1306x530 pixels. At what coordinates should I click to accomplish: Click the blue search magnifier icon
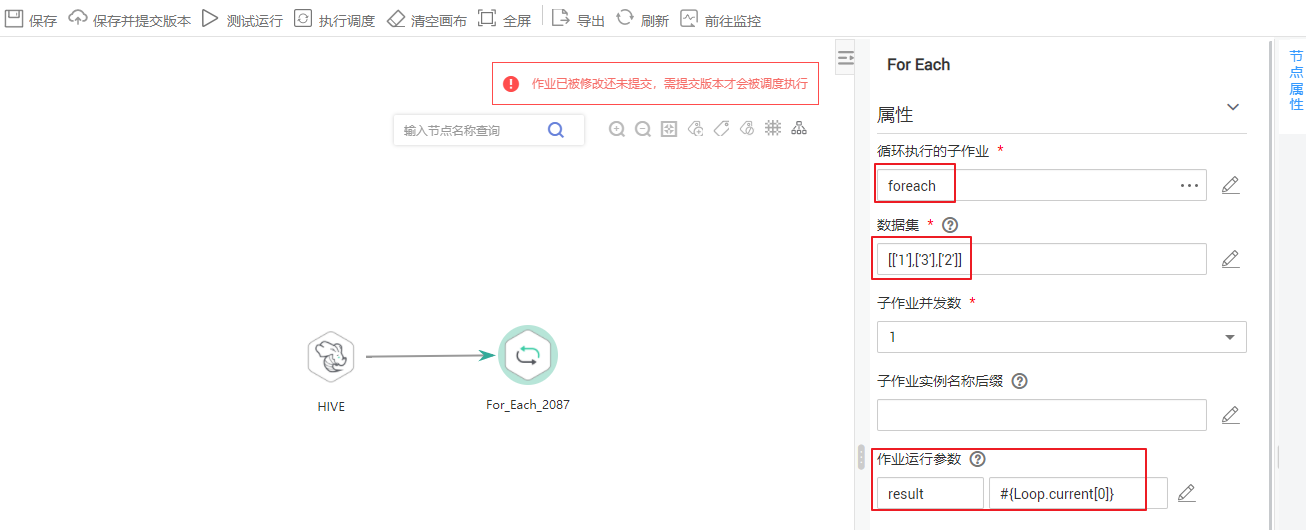(x=556, y=129)
